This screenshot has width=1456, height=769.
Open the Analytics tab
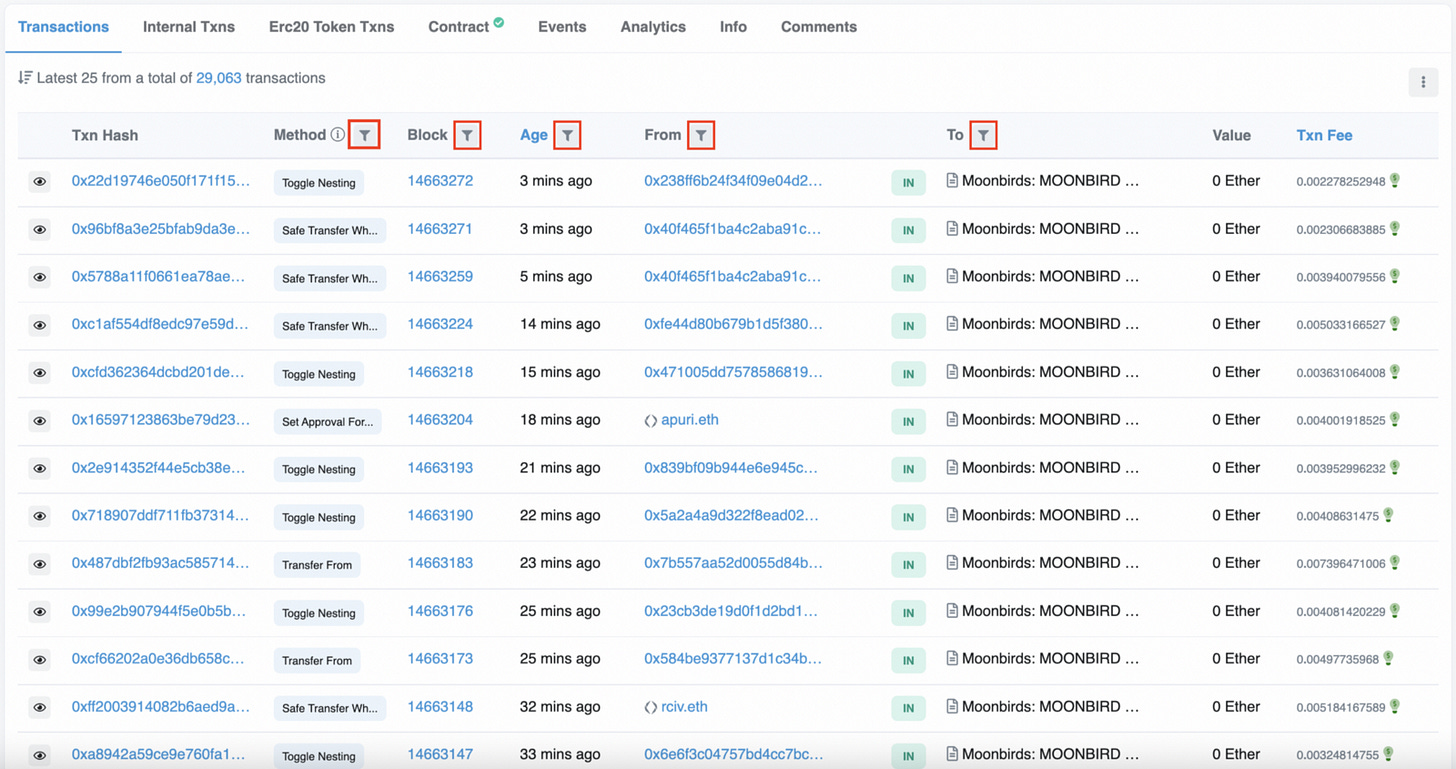653,27
